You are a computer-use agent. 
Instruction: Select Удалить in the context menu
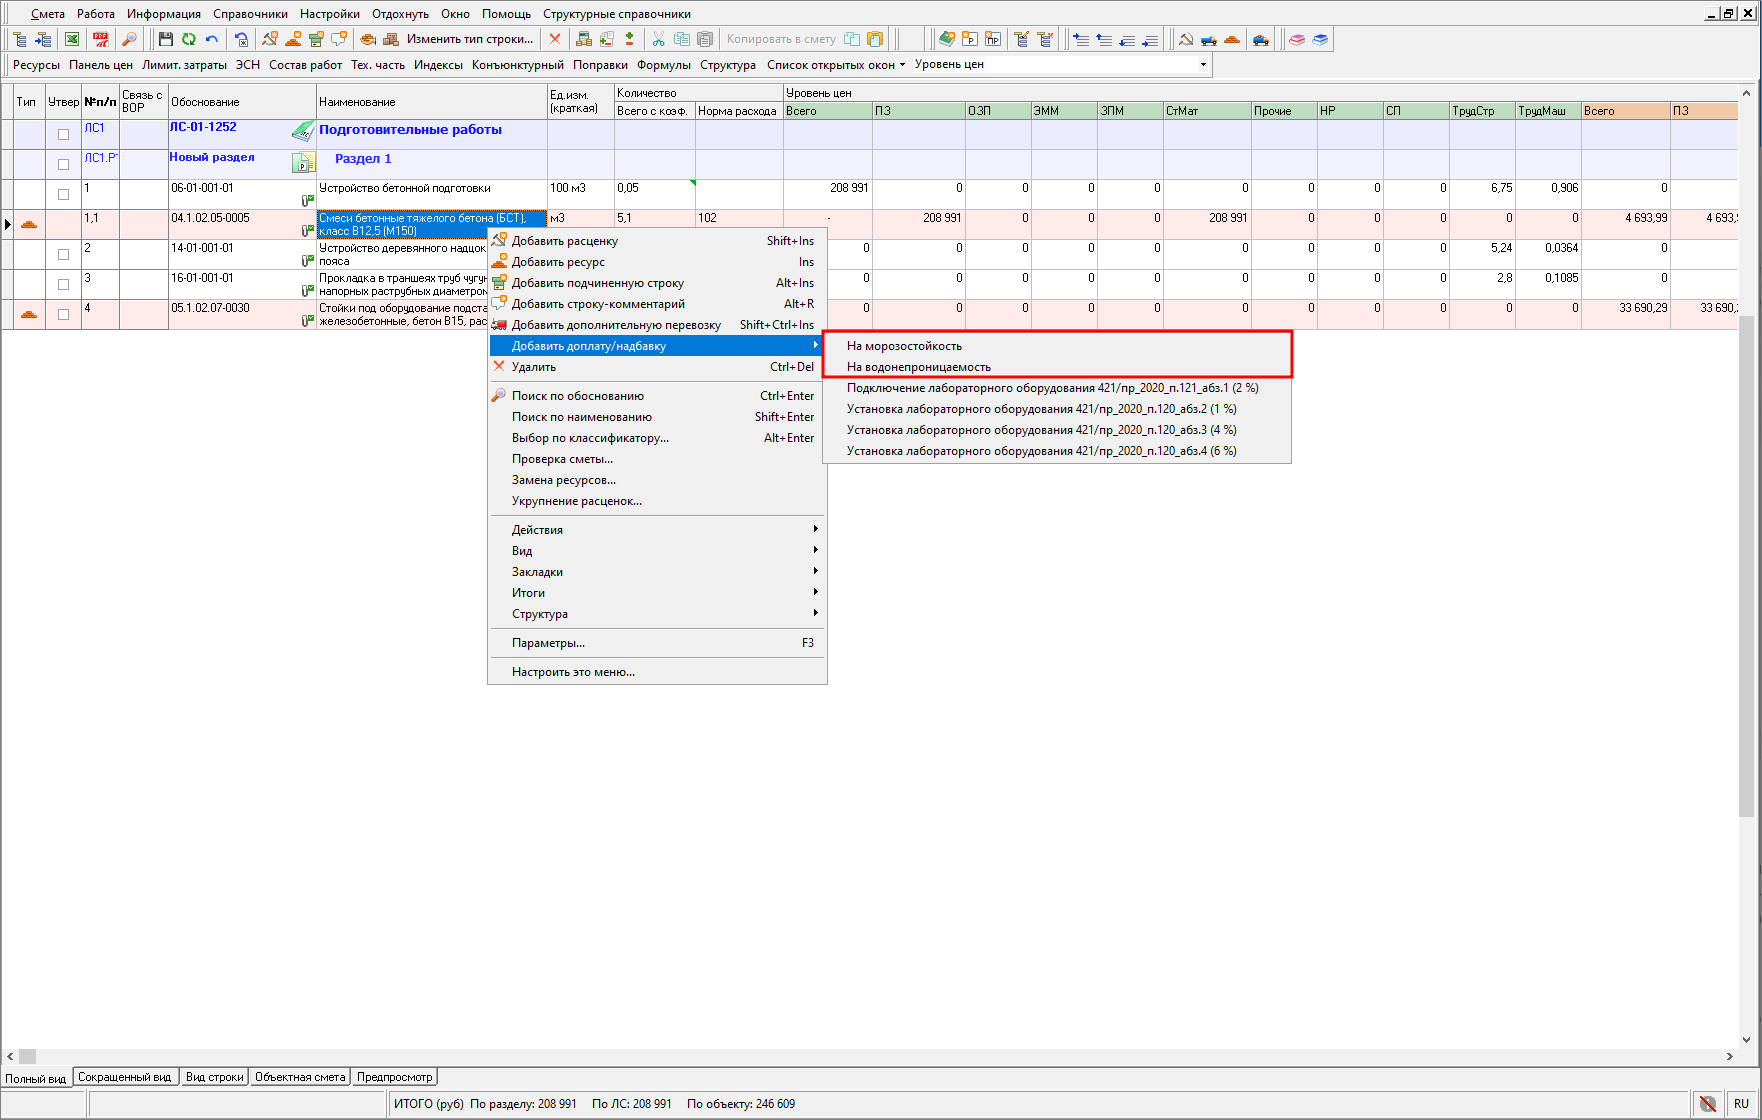pyautogui.click(x=534, y=367)
